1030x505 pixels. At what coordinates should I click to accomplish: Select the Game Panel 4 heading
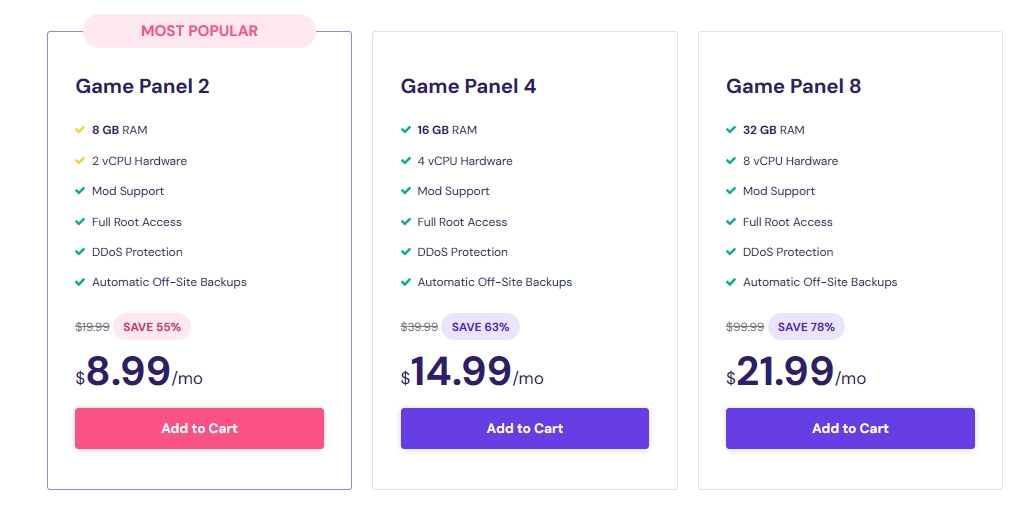(468, 86)
